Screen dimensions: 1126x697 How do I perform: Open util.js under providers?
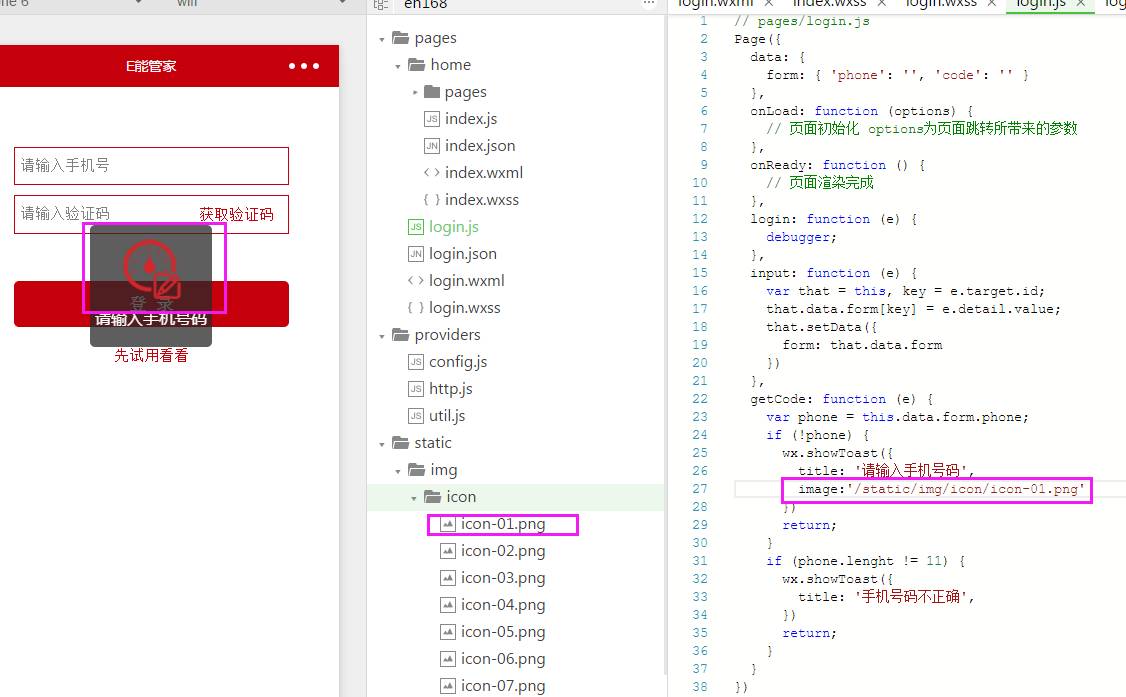[x=447, y=416]
